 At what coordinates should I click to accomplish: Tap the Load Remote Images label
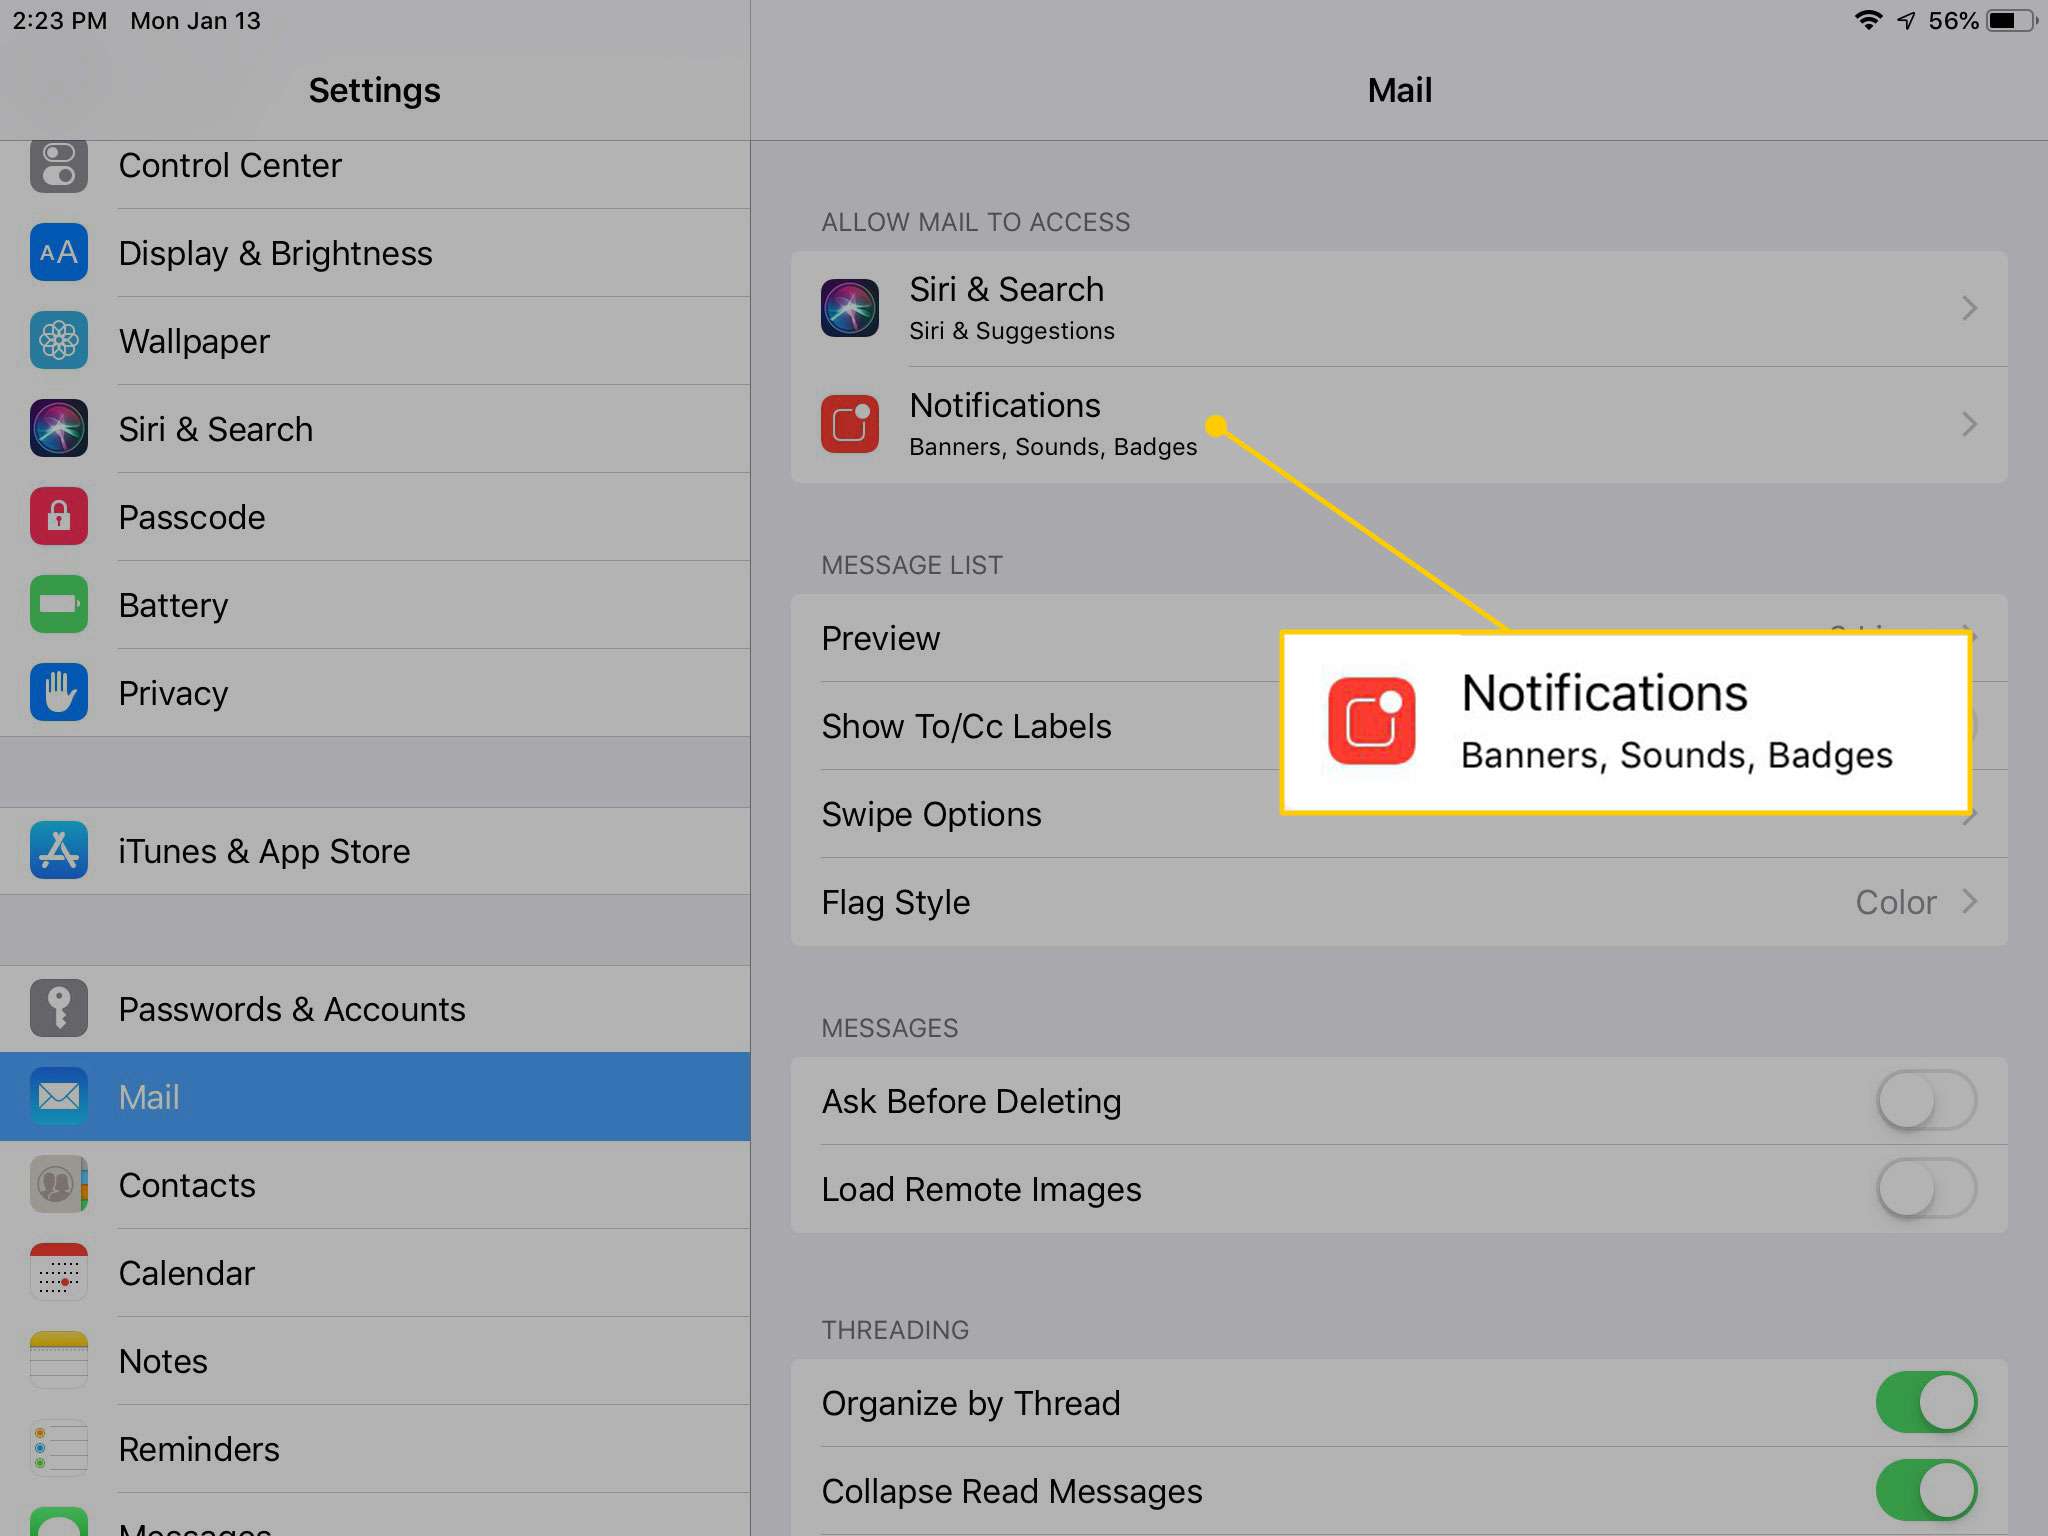pyautogui.click(x=981, y=1189)
